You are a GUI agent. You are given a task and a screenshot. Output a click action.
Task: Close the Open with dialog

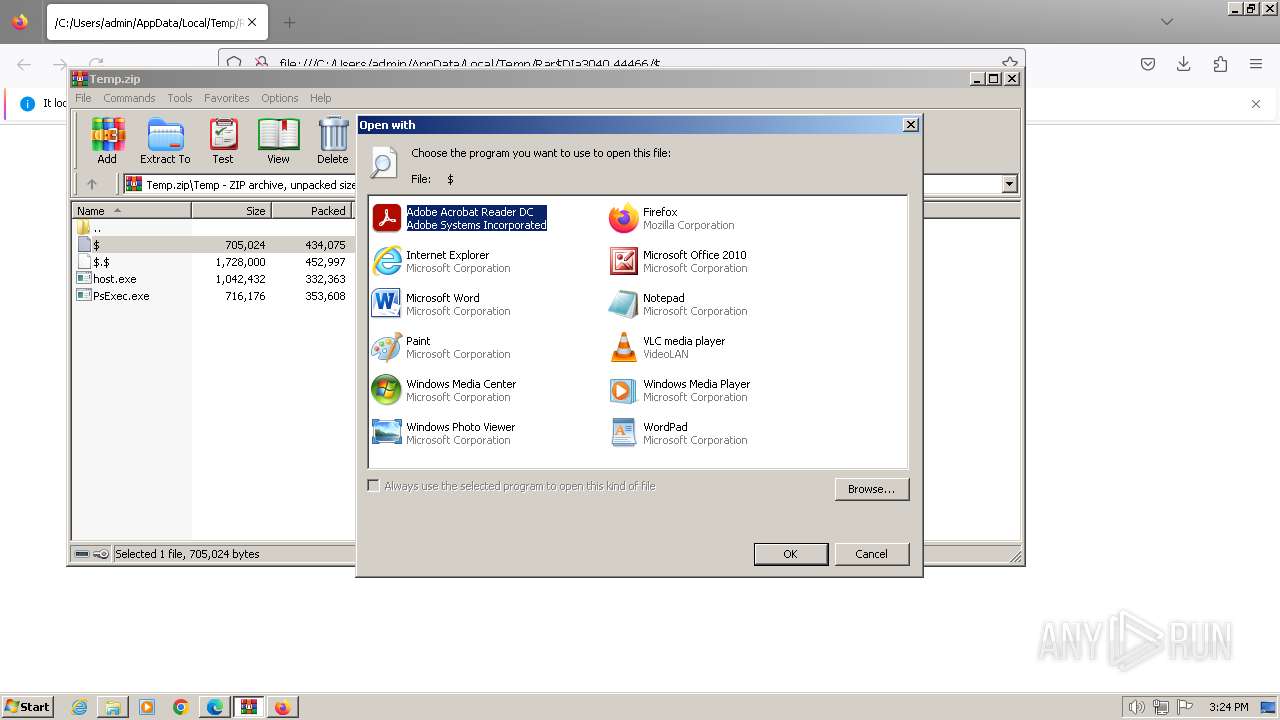tap(910, 125)
